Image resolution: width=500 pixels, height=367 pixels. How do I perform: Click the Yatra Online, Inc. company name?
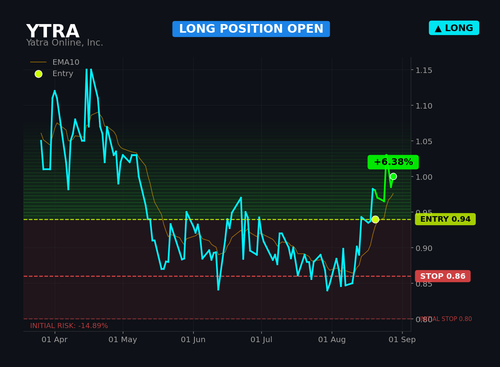65,43
